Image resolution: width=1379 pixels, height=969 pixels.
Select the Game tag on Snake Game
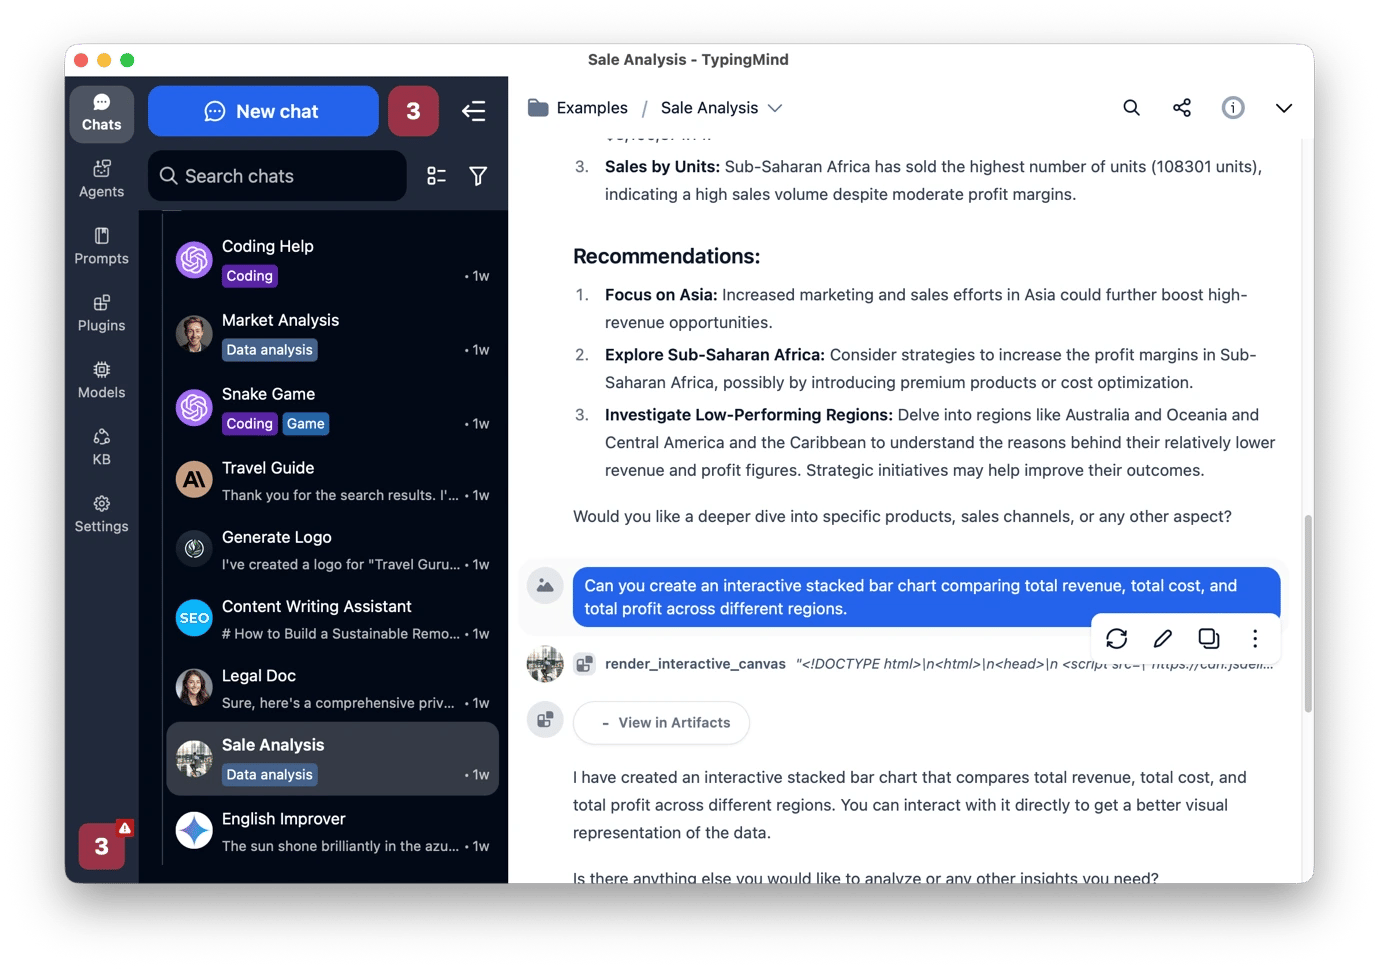tap(306, 424)
